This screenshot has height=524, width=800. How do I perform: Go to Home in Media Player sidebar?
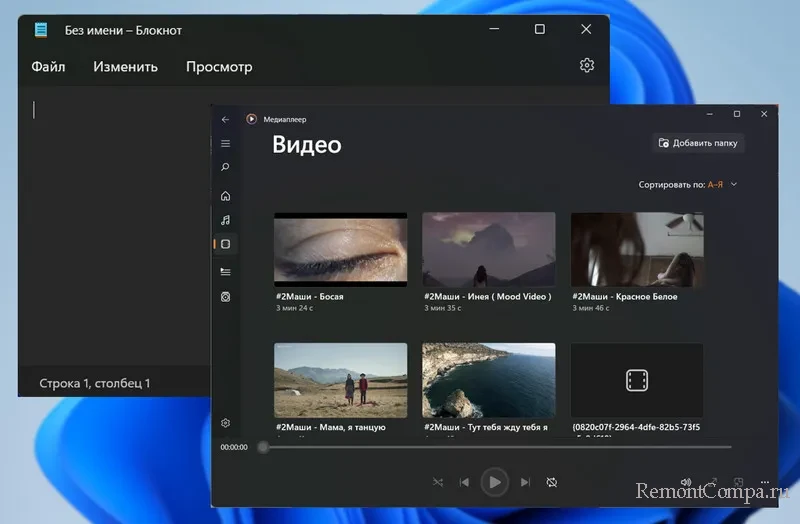click(x=225, y=195)
